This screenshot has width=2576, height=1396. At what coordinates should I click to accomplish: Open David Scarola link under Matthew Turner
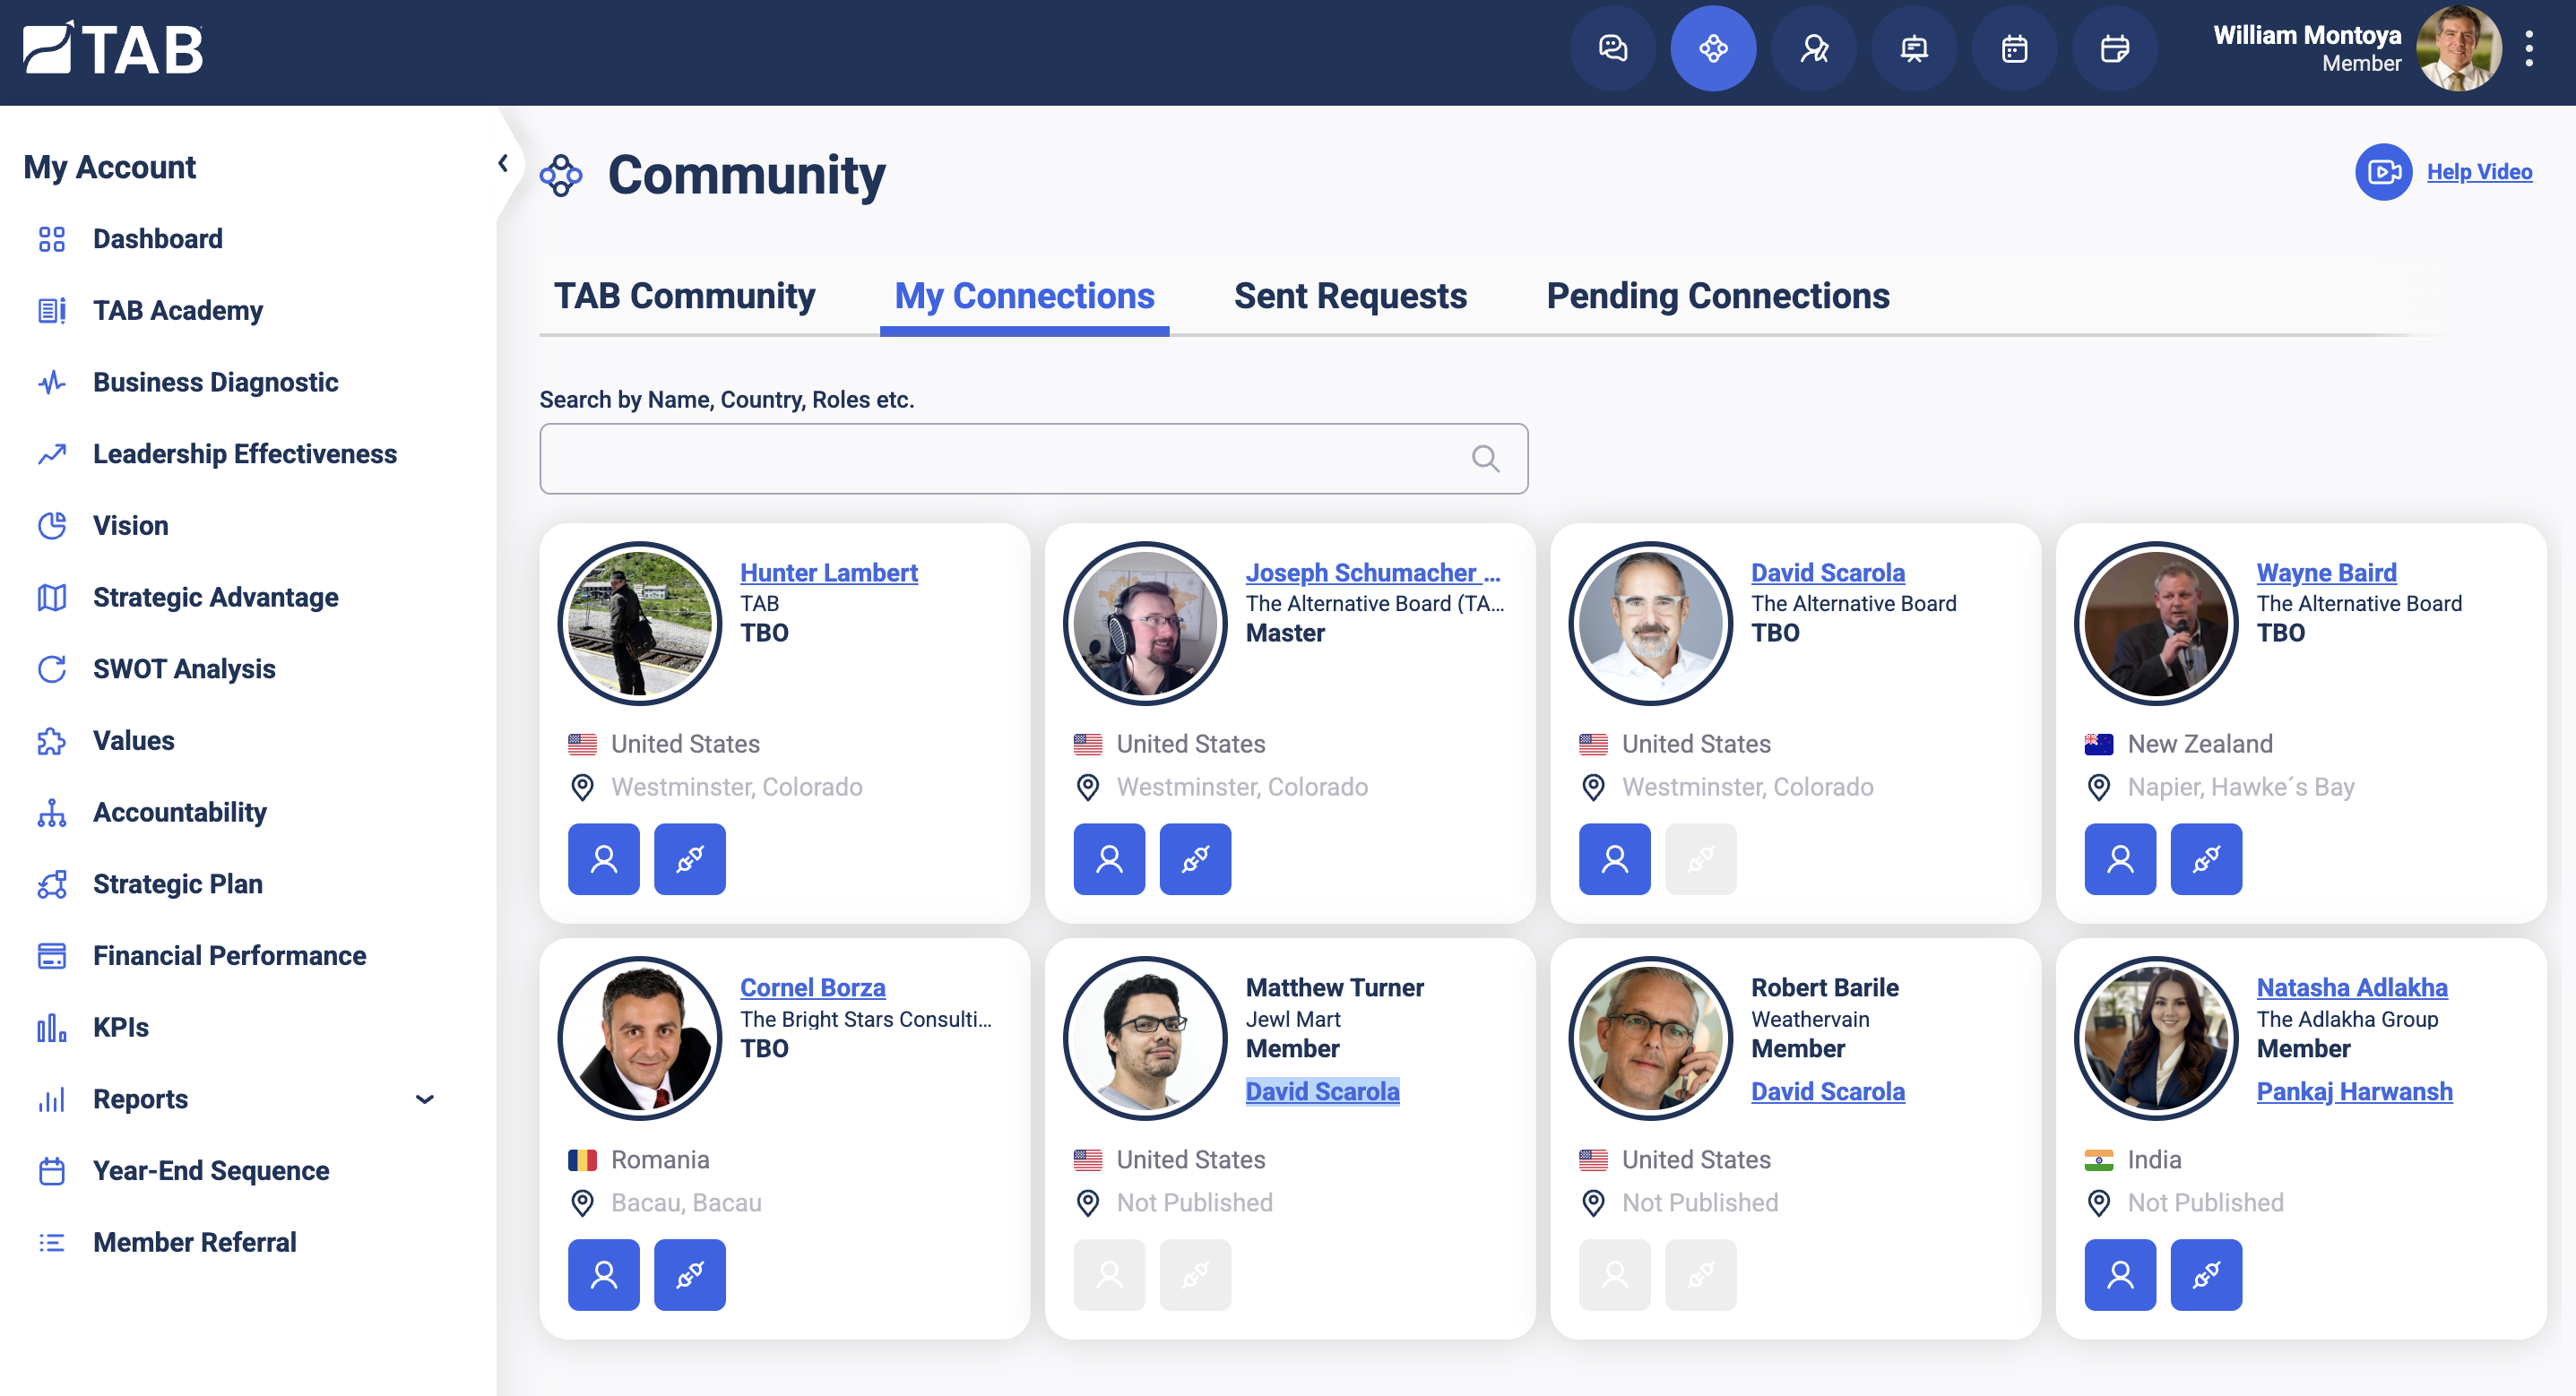1322,1092
